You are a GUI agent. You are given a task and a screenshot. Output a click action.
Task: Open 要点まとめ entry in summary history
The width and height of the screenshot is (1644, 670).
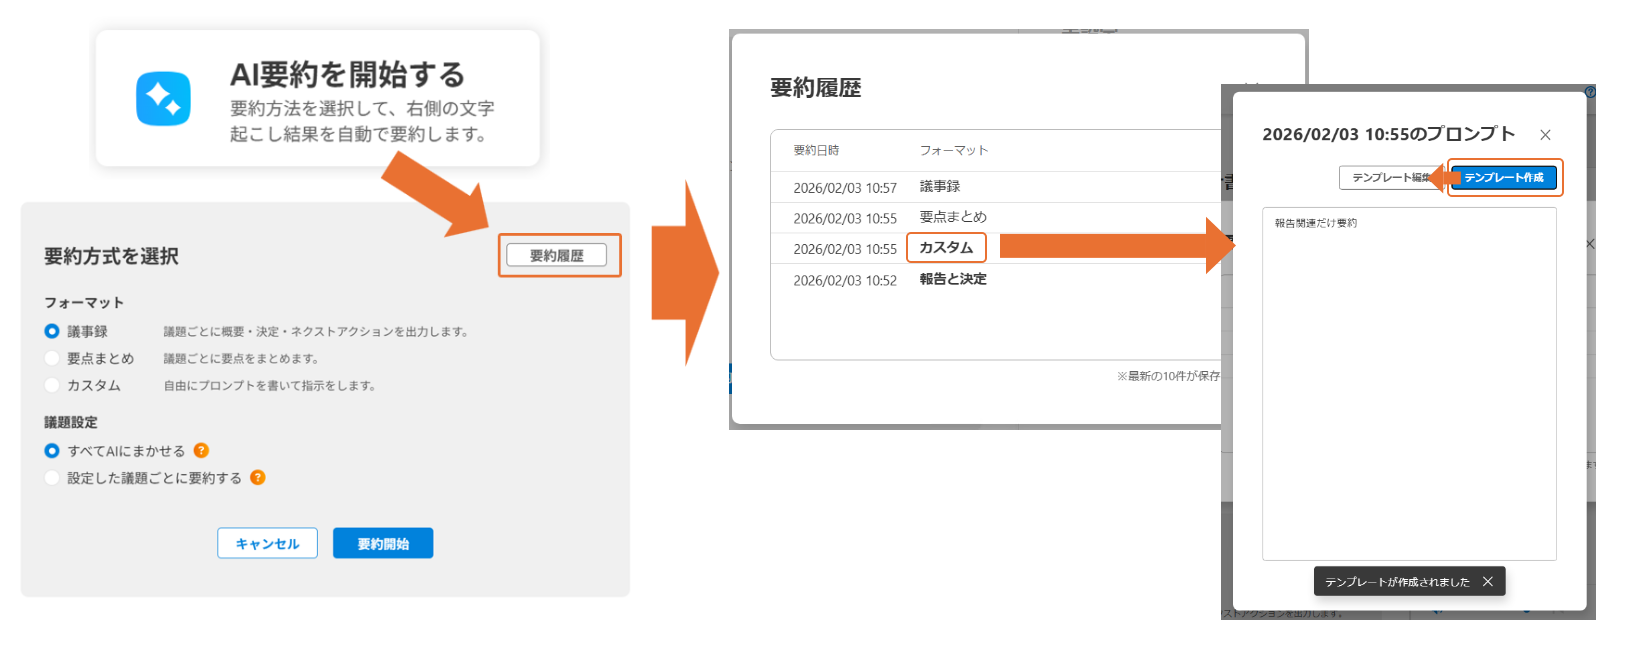coord(952,217)
